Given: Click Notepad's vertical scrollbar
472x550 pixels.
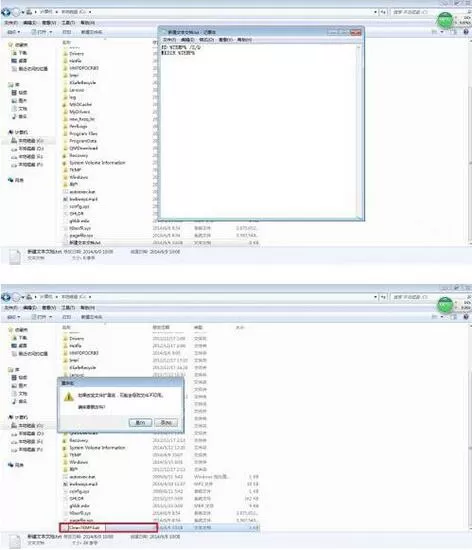Looking at the screenshot, I should [359, 130].
